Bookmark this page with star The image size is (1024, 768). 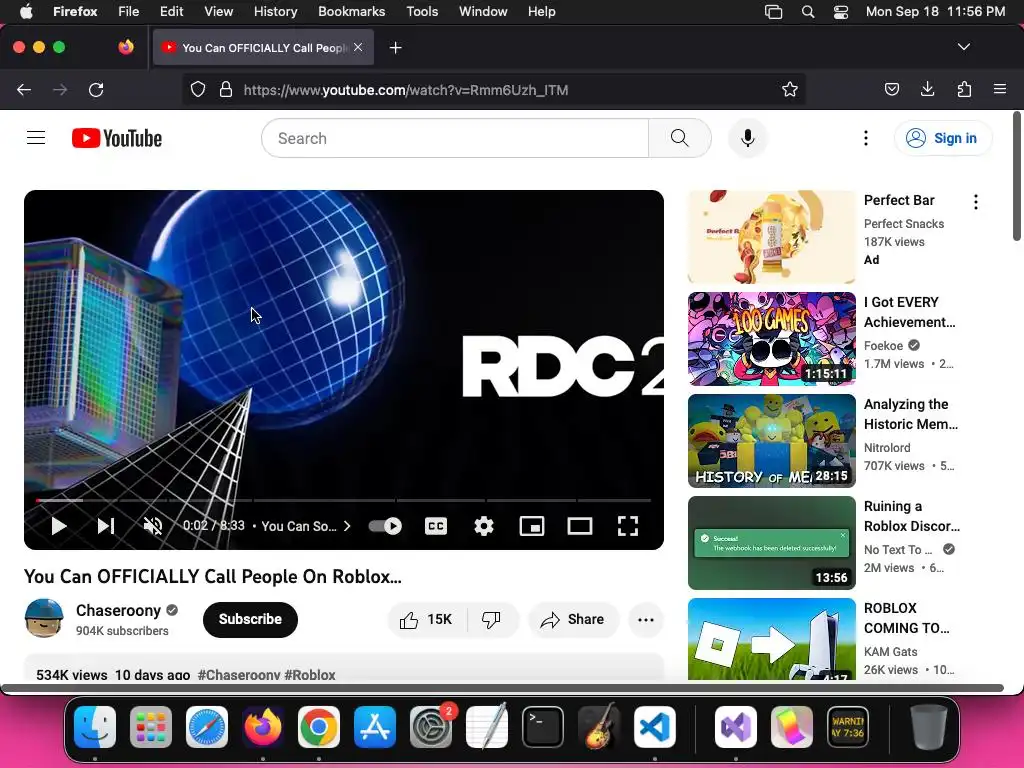click(790, 89)
